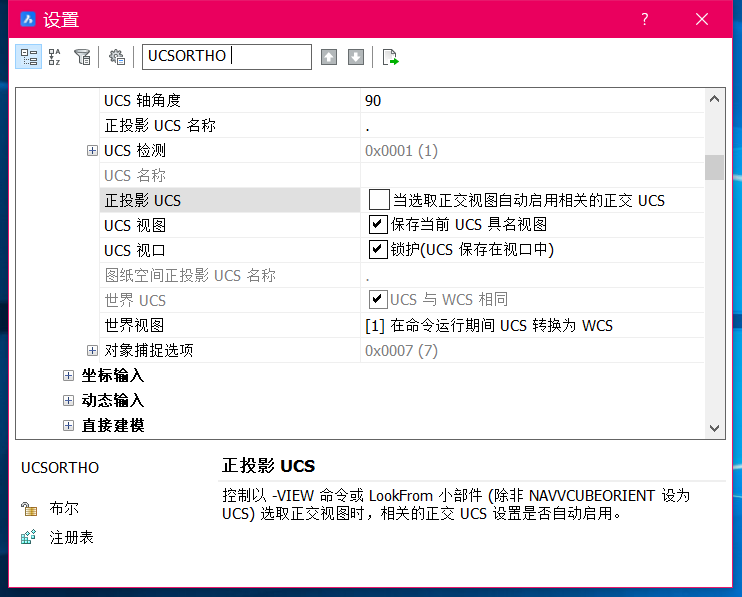This screenshot has height=597, width=742.
Task: Jump to next search result arrow
Action: [x=355, y=57]
